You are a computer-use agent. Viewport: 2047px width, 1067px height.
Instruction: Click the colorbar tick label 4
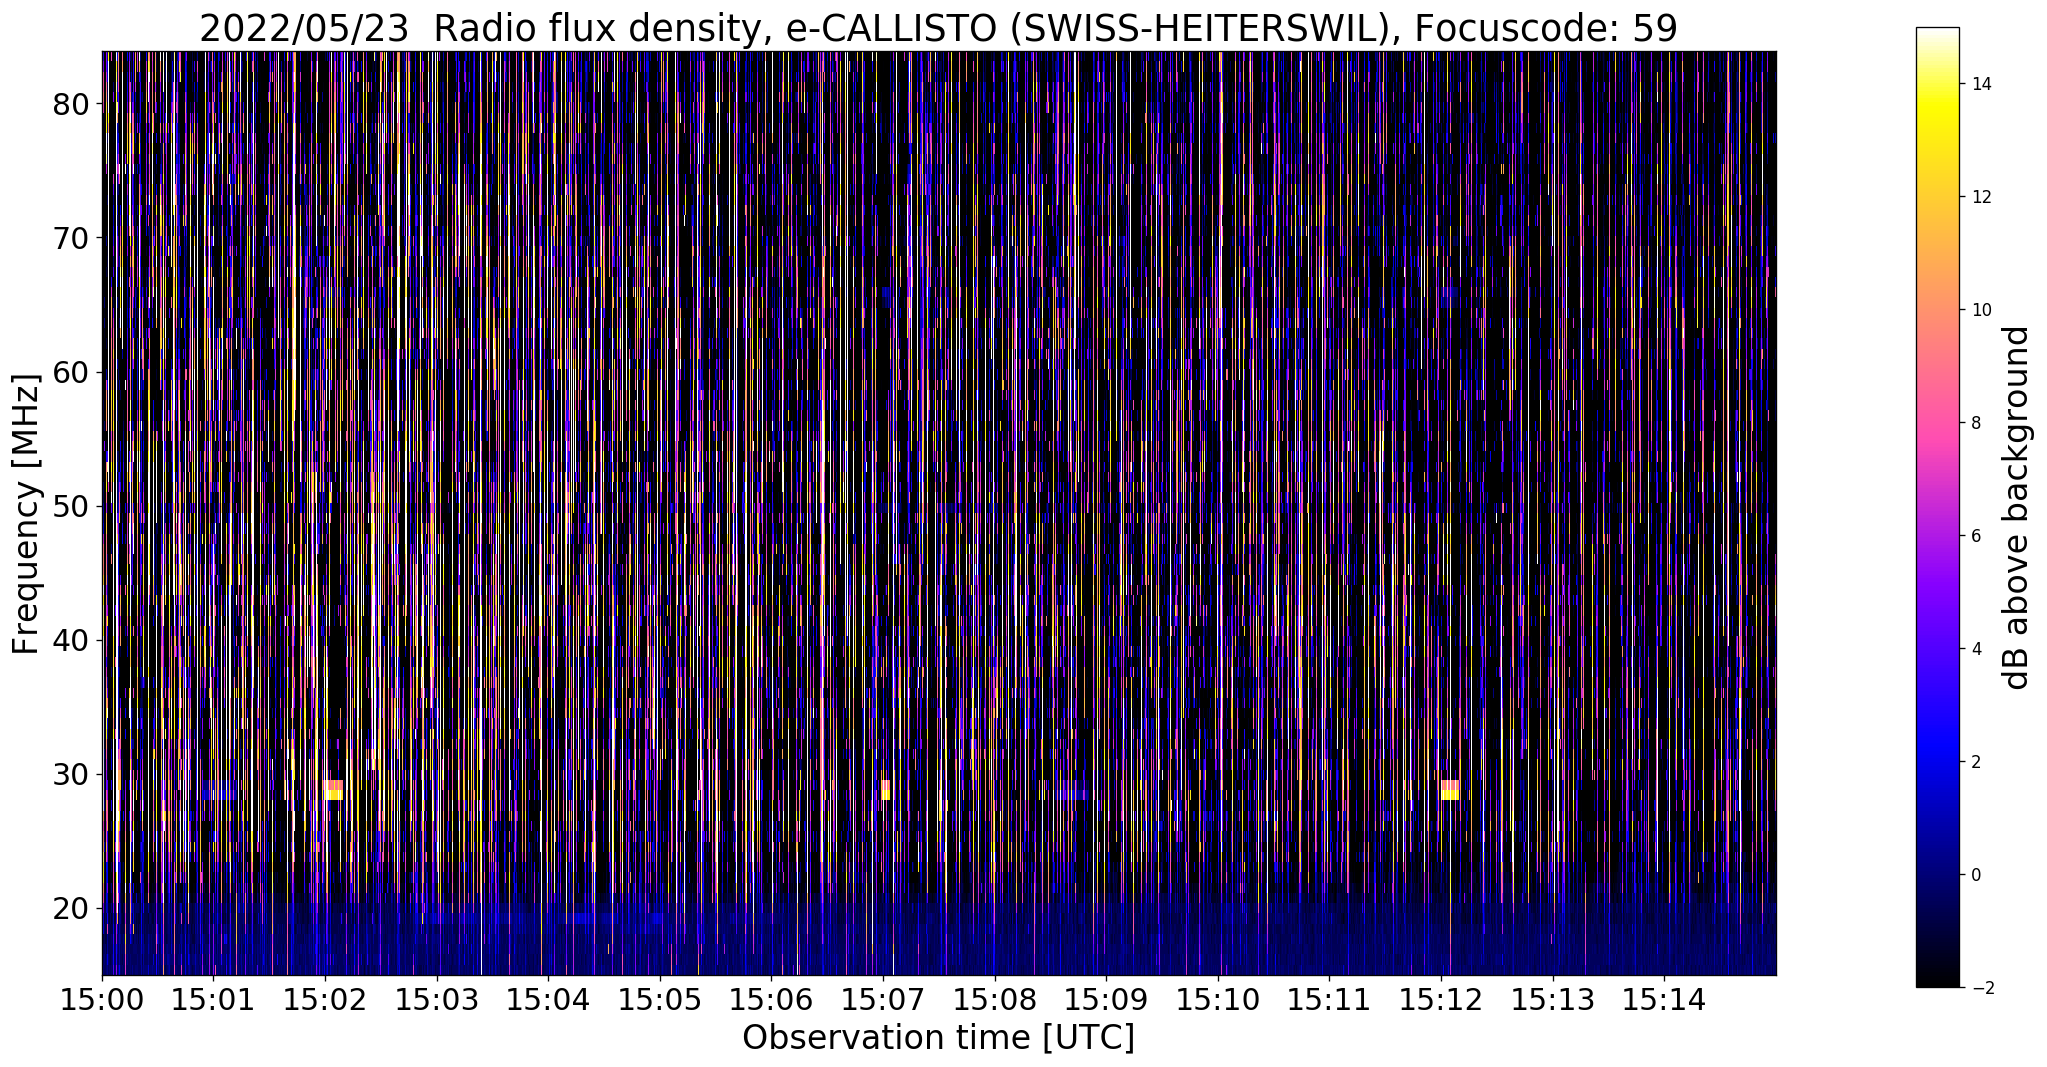pos(1975,649)
